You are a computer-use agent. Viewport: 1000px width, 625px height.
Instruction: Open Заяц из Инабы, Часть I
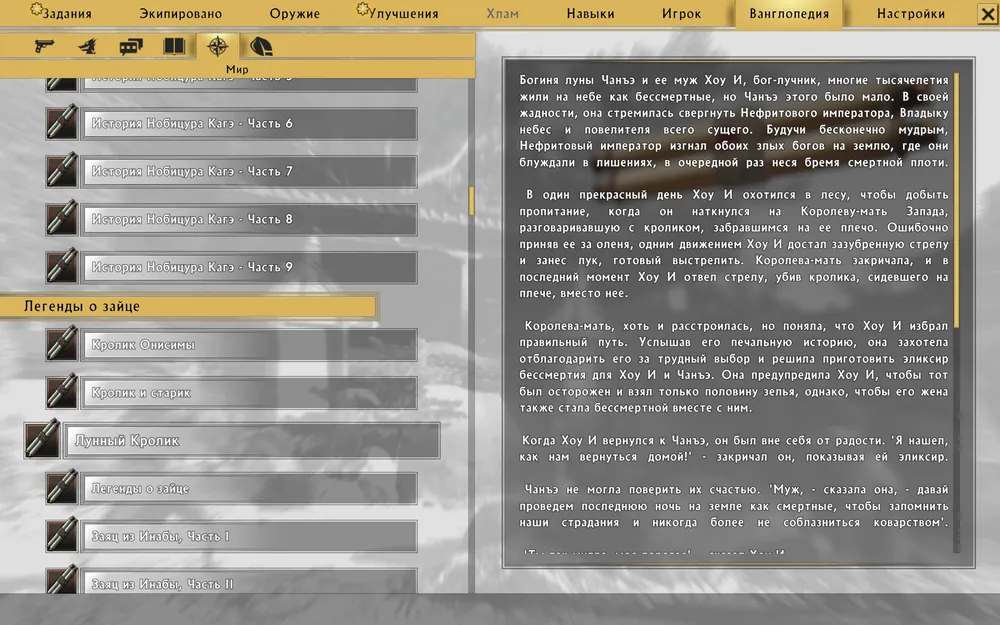tap(249, 536)
